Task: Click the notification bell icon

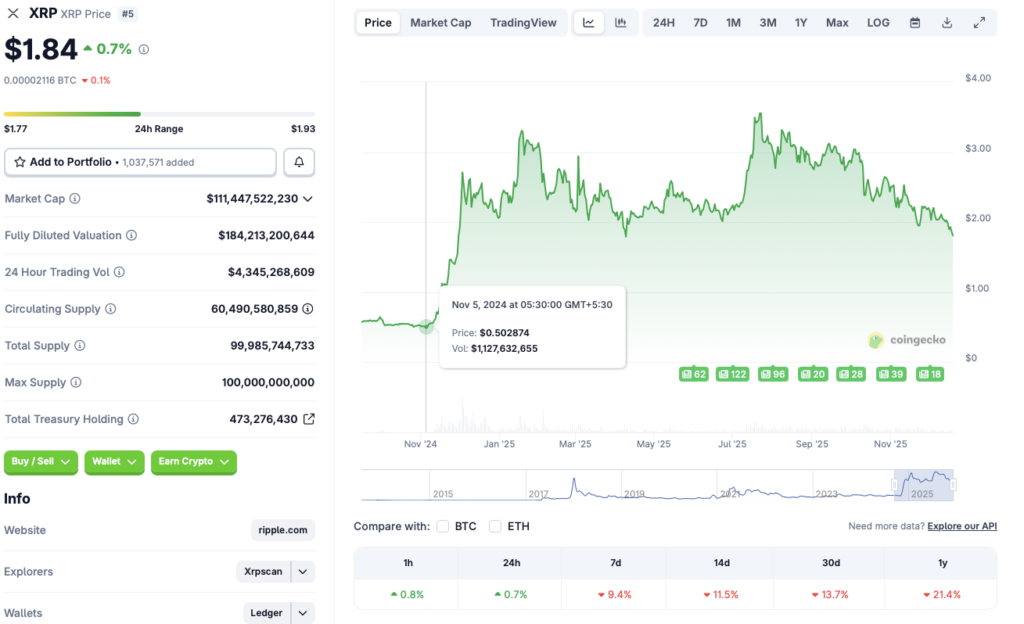Action: [298, 161]
